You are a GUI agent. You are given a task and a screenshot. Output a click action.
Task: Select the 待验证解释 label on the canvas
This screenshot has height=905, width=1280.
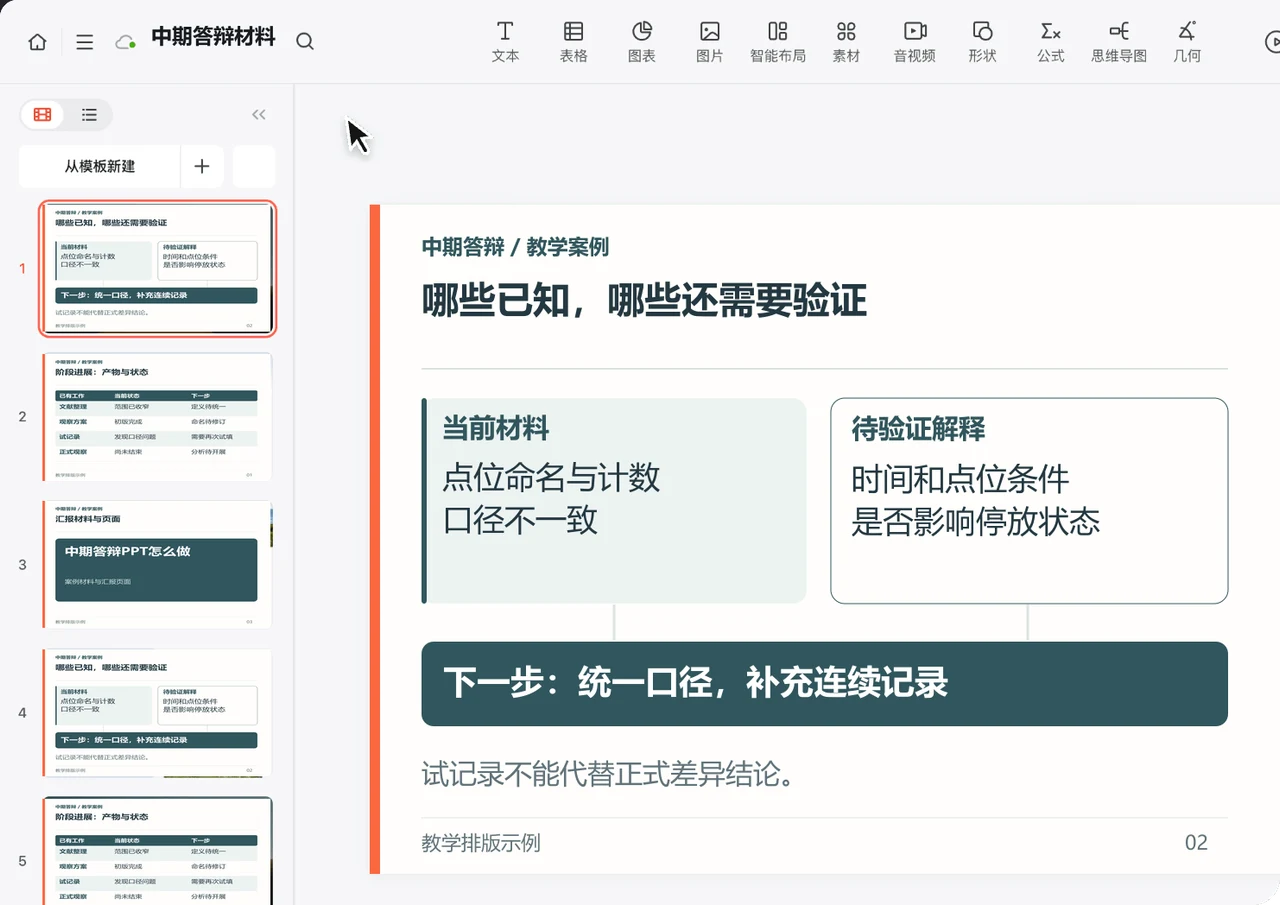918,430
